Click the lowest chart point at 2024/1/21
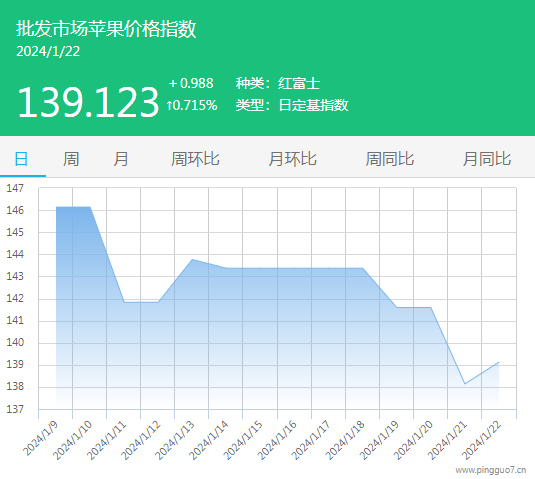The image size is (535, 479). tap(465, 384)
